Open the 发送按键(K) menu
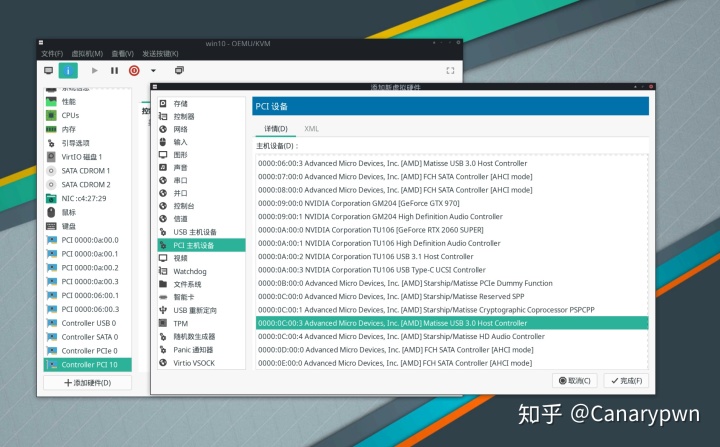This screenshot has height=447, width=720. pyautogui.click(x=160, y=54)
